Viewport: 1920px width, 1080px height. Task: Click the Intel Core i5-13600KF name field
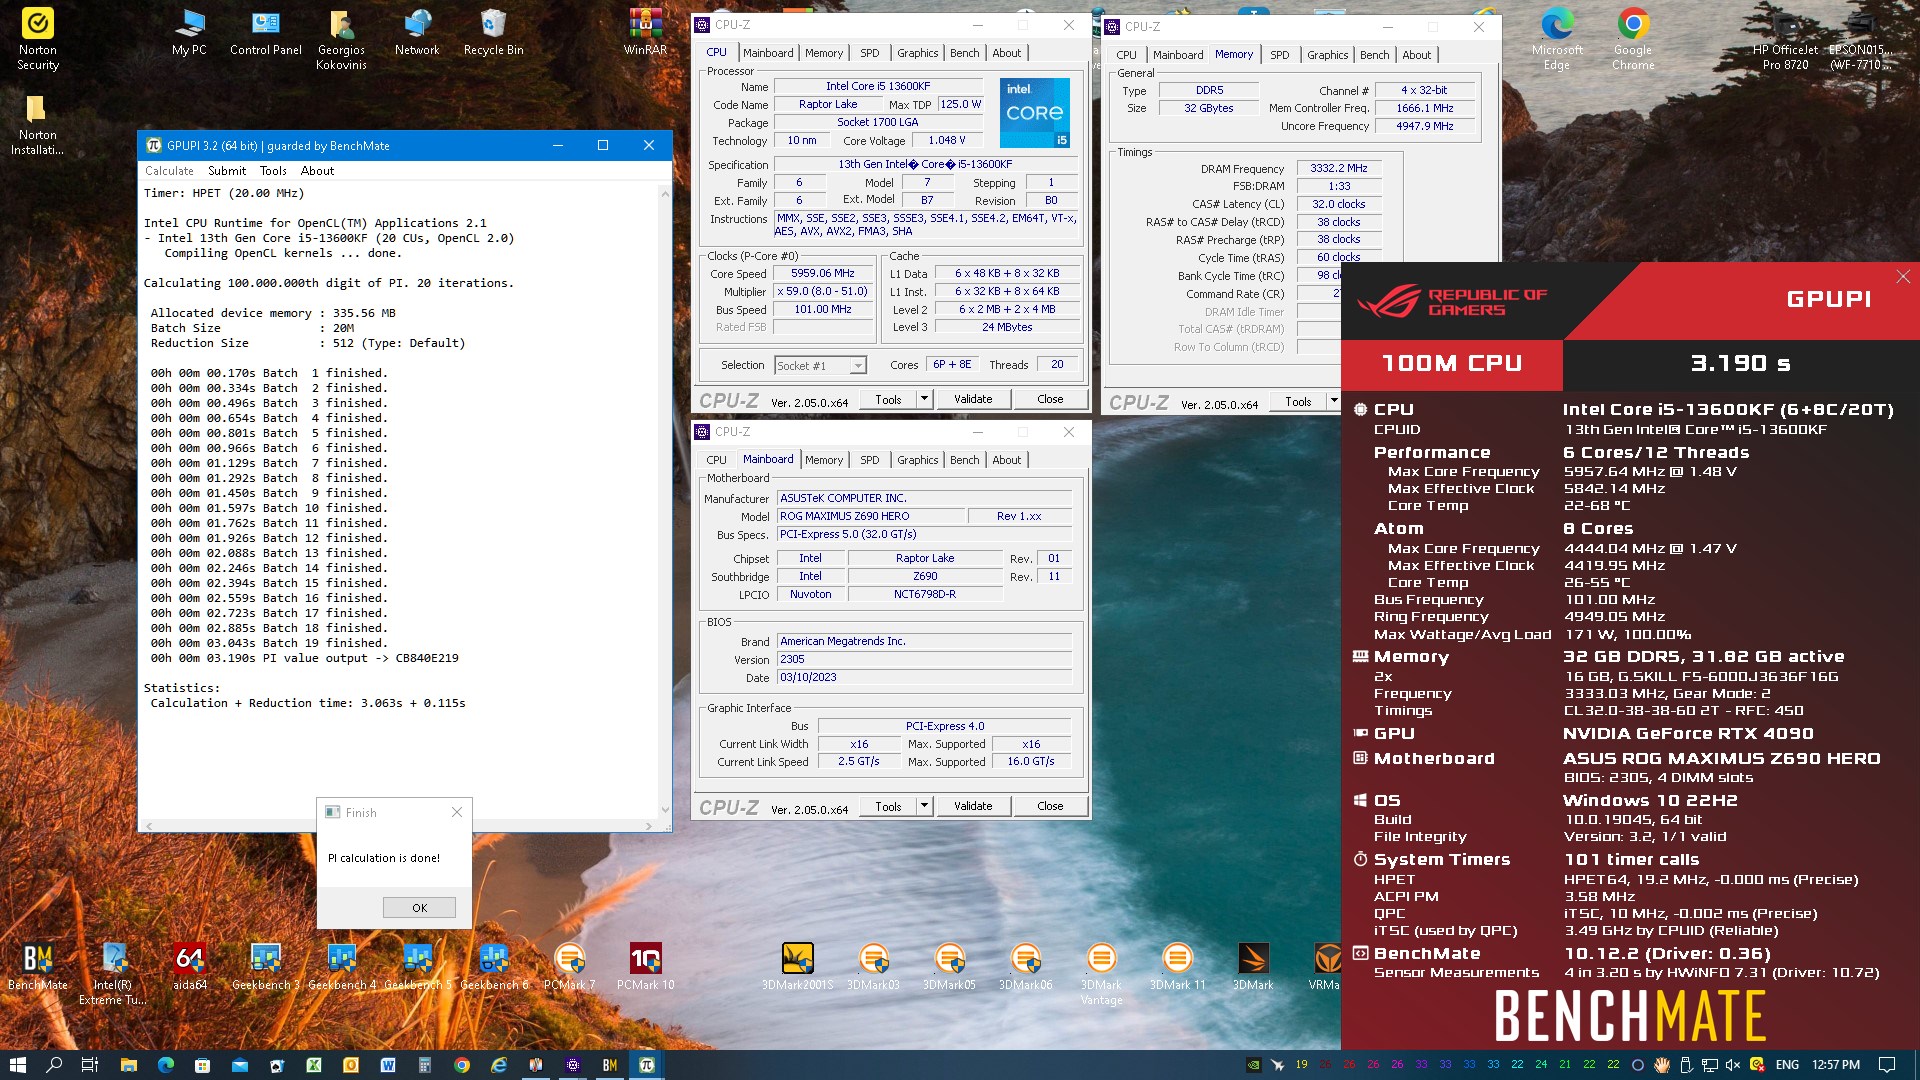(878, 87)
